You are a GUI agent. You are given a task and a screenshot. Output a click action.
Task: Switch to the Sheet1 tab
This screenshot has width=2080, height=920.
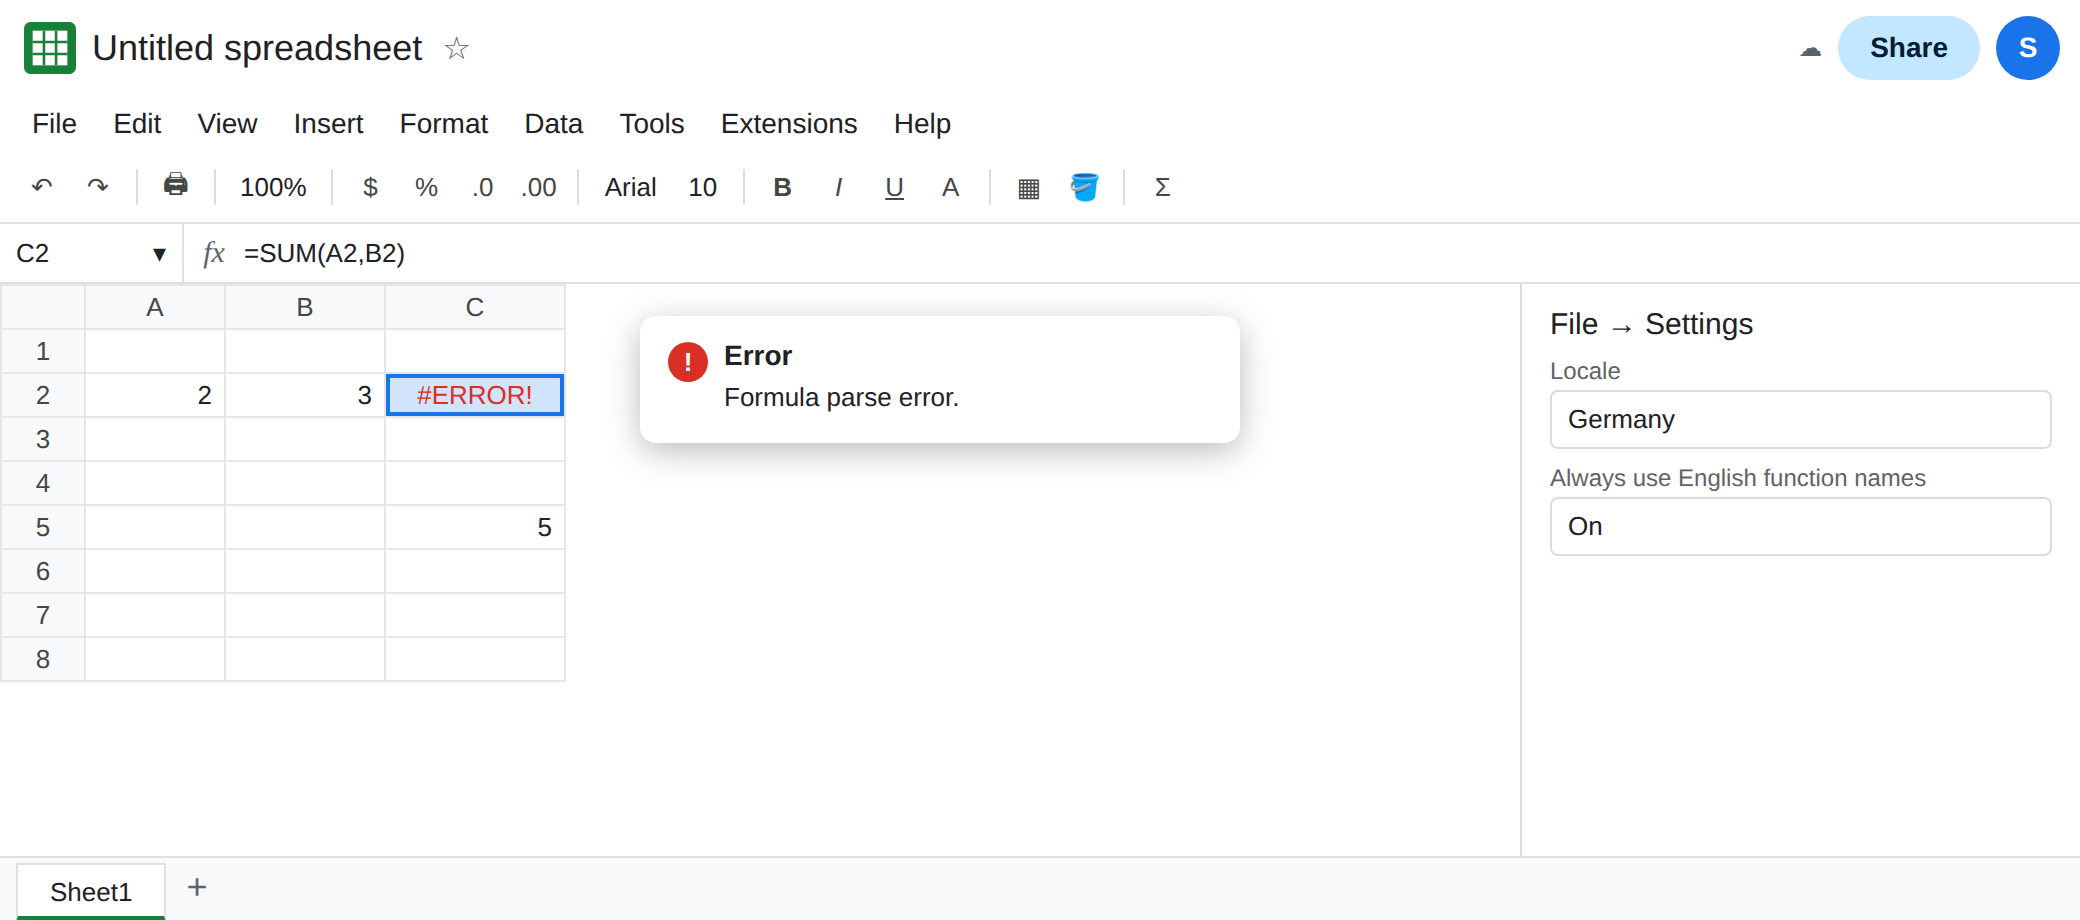point(91,891)
